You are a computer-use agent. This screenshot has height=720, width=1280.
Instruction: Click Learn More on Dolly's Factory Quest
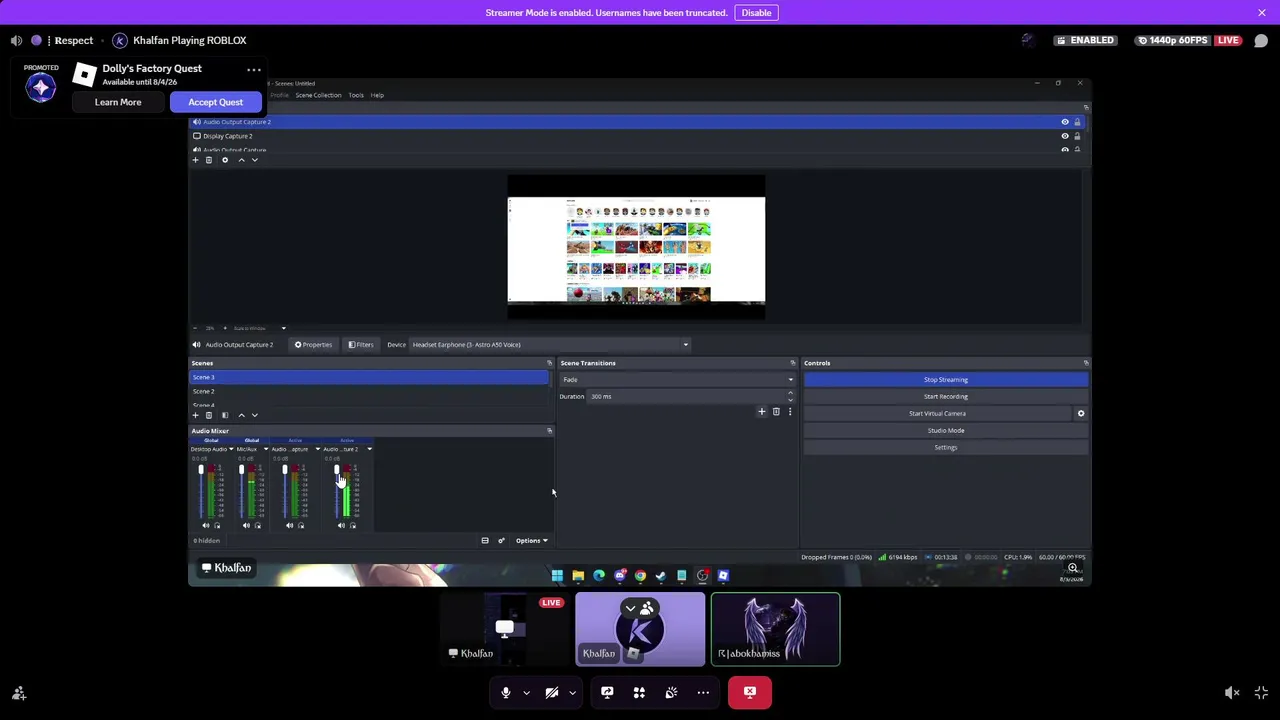[x=118, y=102]
